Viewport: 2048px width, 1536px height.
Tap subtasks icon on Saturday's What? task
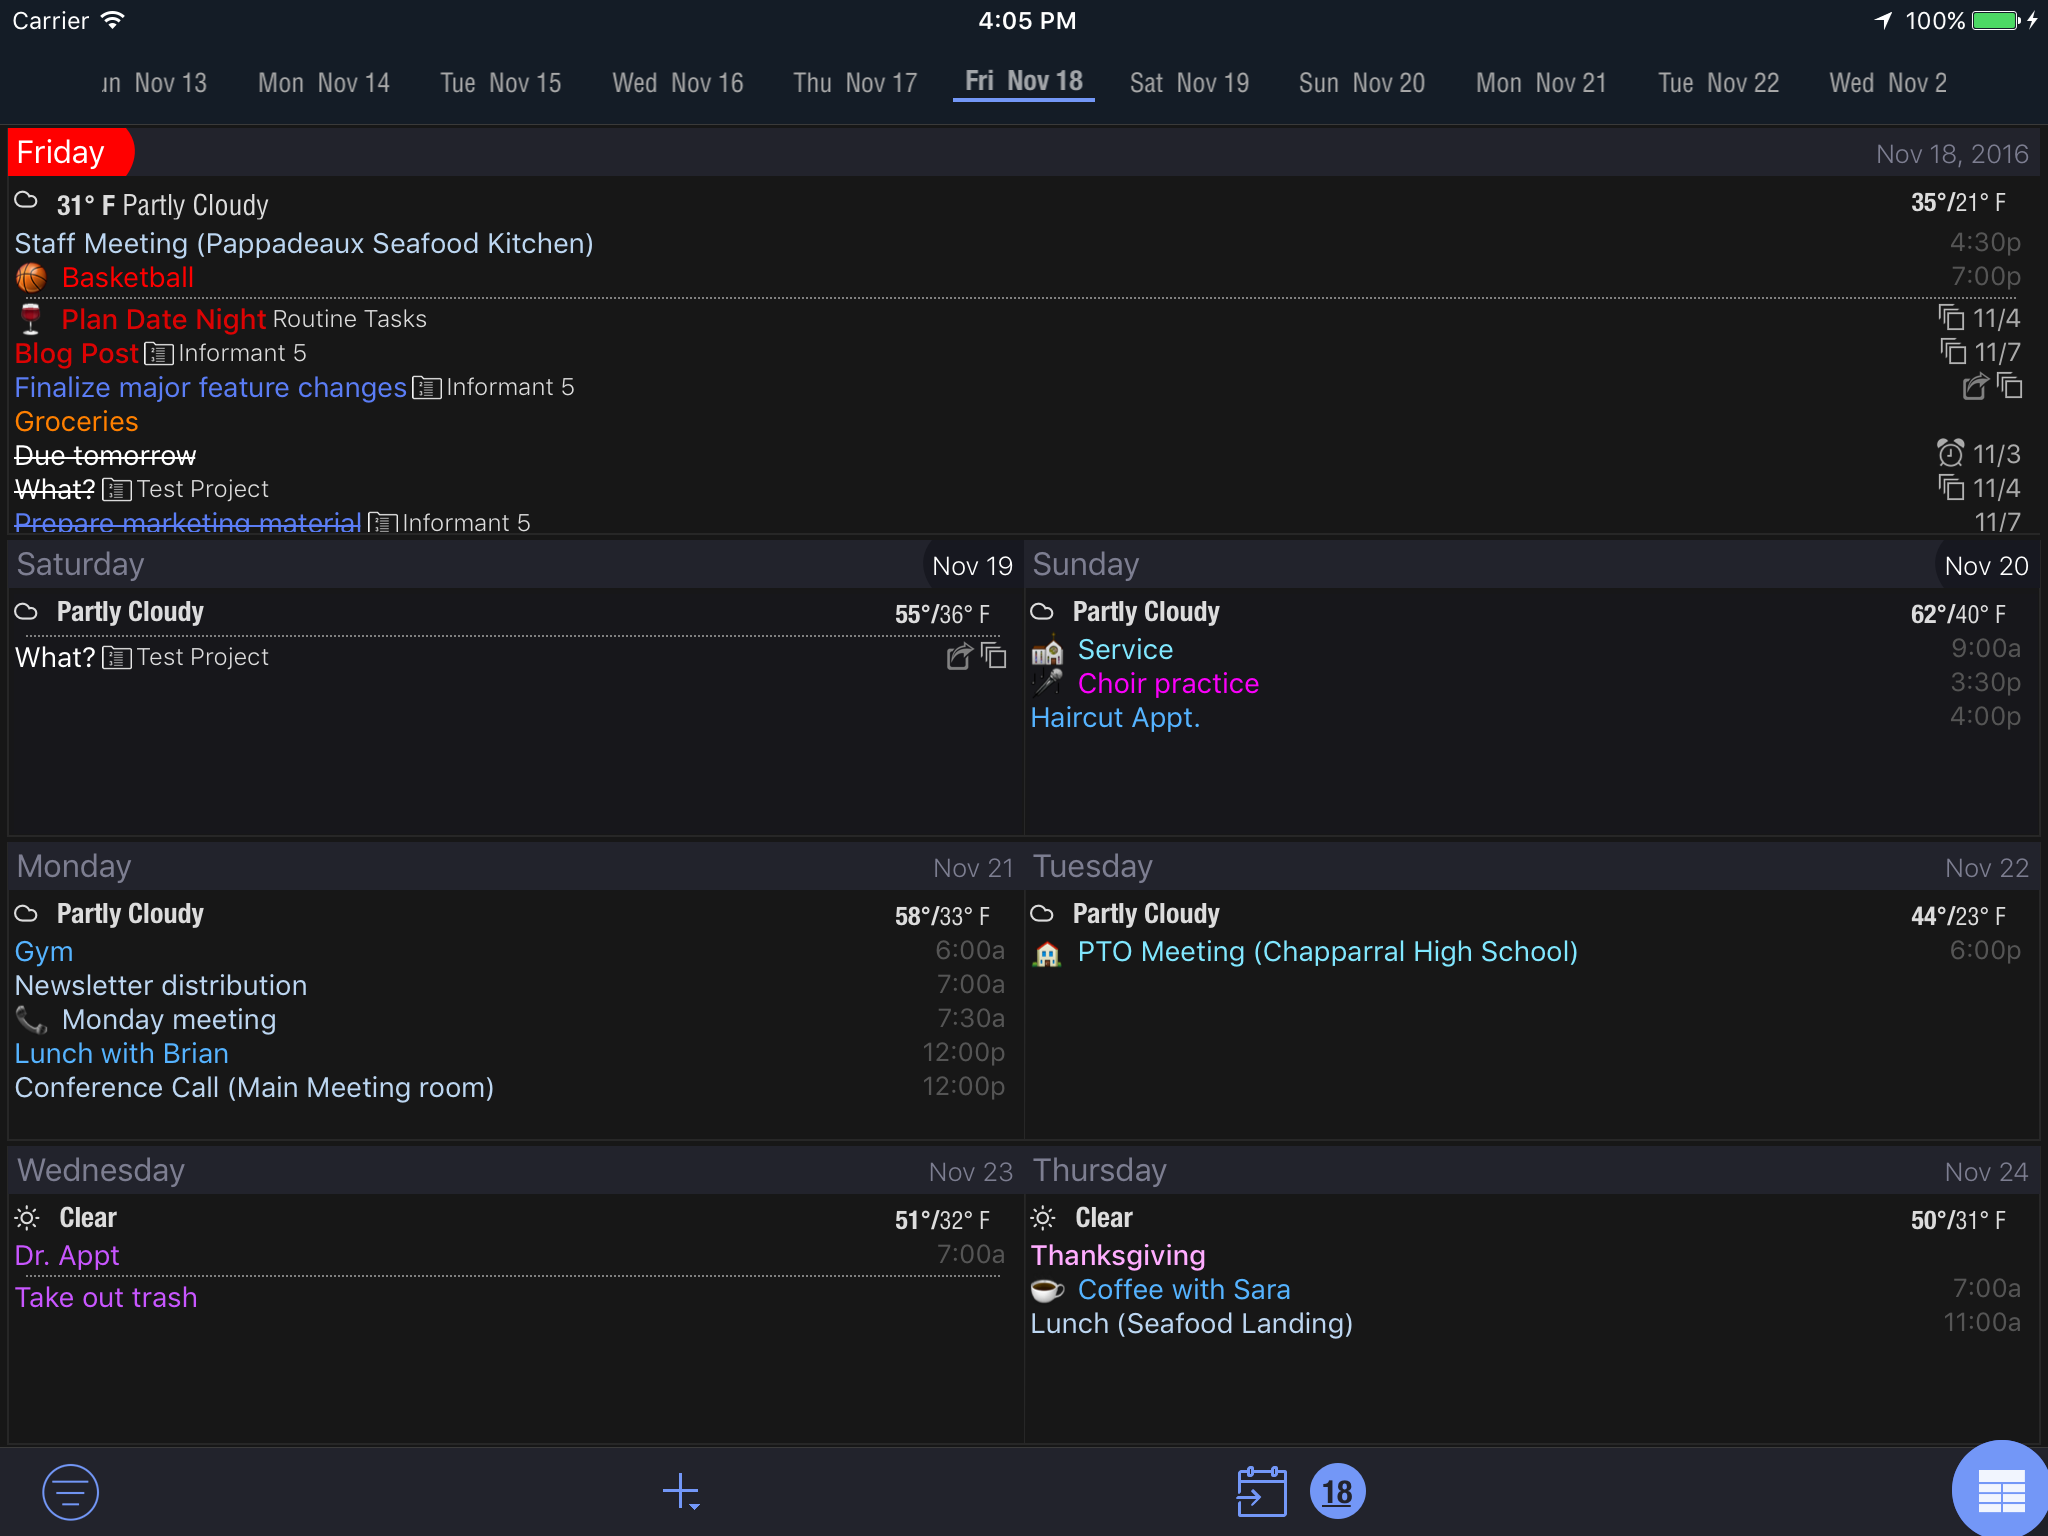point(994,657)
